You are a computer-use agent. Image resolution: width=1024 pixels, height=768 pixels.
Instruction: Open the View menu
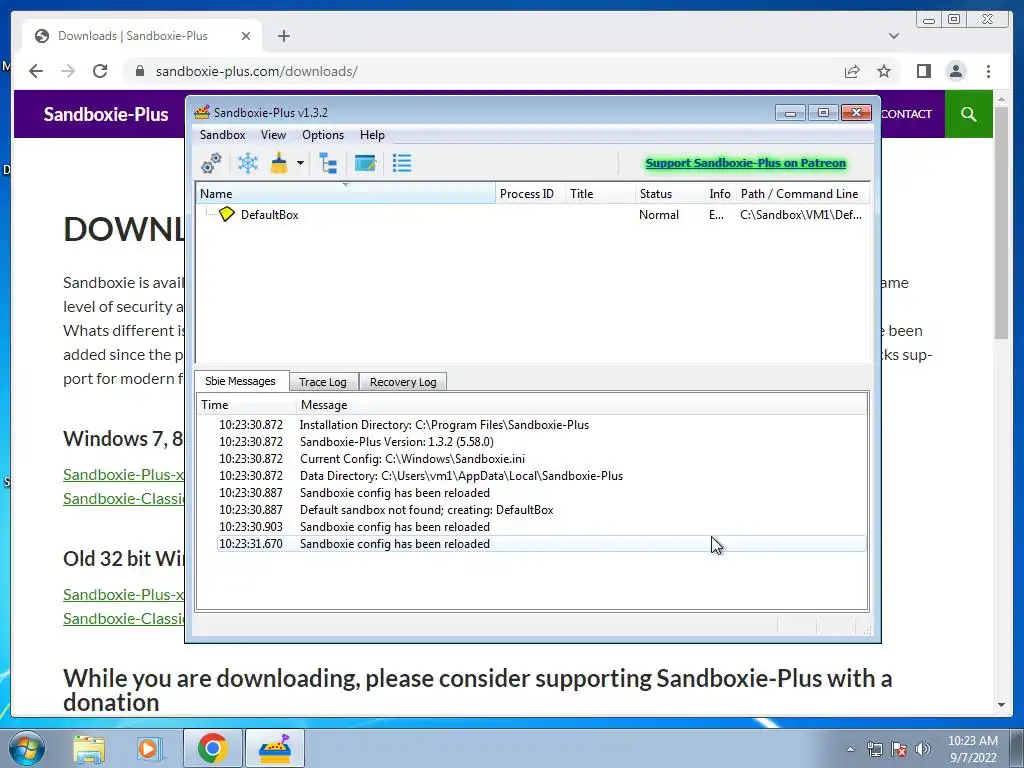coord(273,135)
